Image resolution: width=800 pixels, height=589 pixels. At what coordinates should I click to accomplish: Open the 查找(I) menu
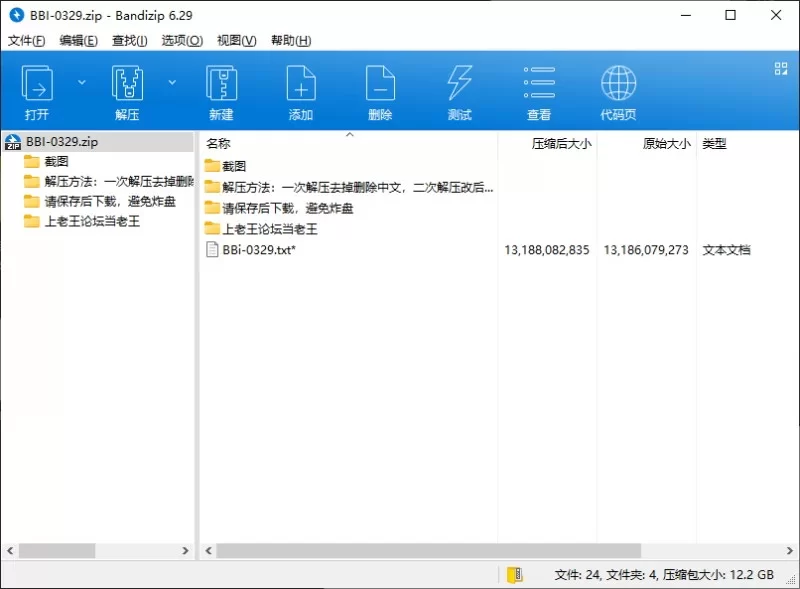(130, 40)
